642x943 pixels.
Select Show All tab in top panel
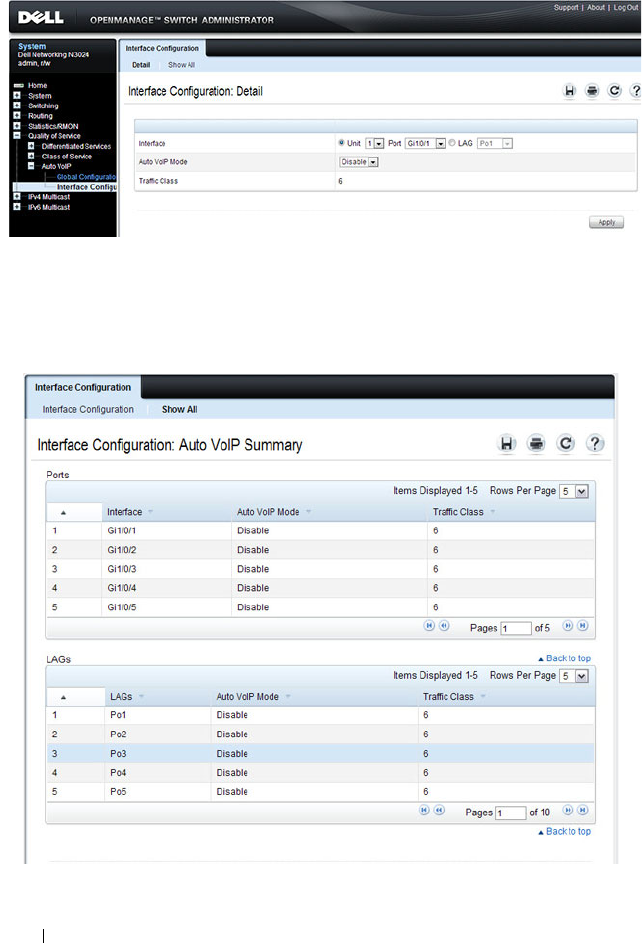(181, 65)
